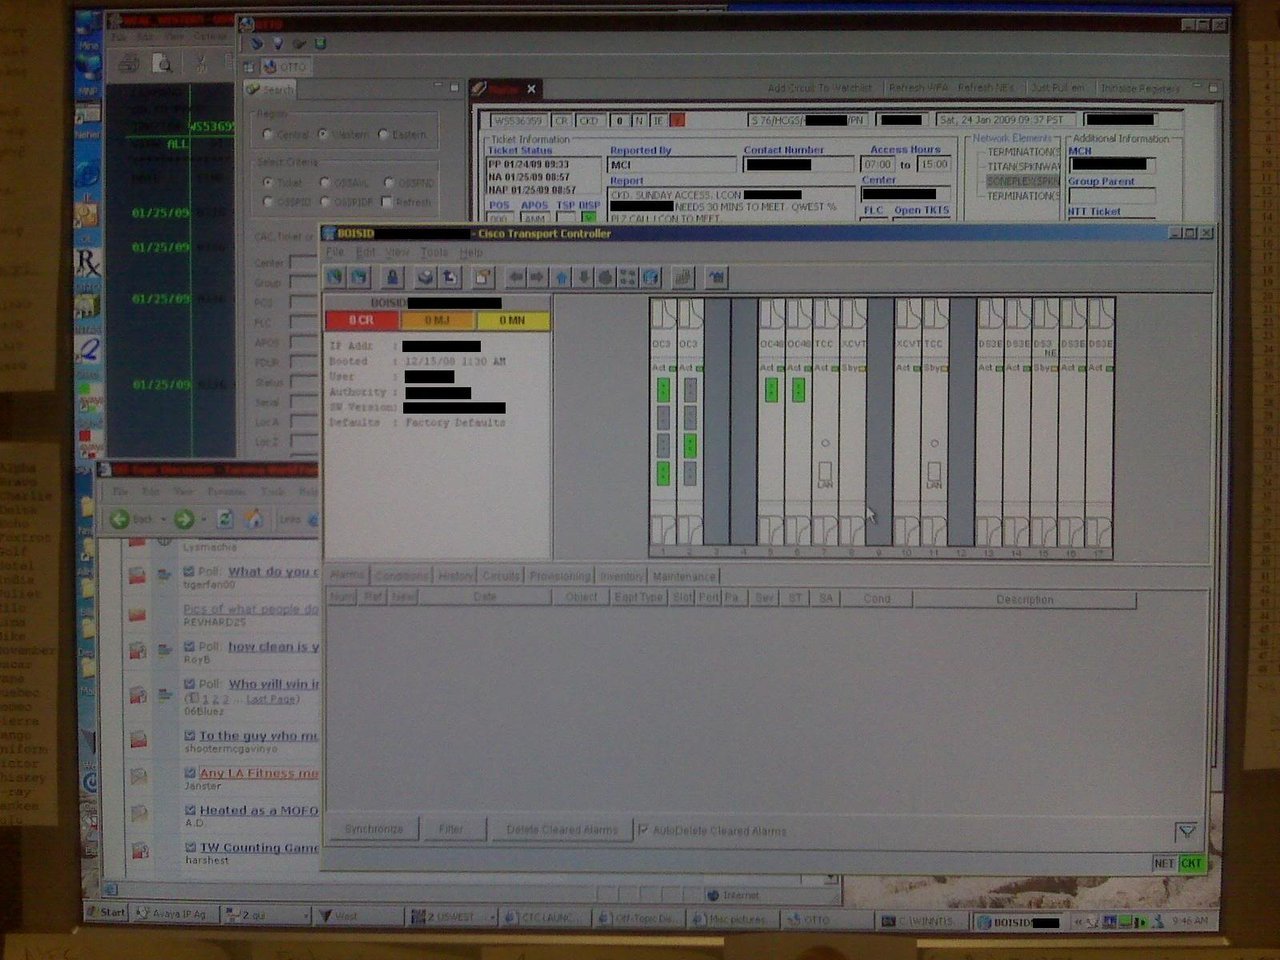Switch to the Inventory tab

(x=622, y=576)
